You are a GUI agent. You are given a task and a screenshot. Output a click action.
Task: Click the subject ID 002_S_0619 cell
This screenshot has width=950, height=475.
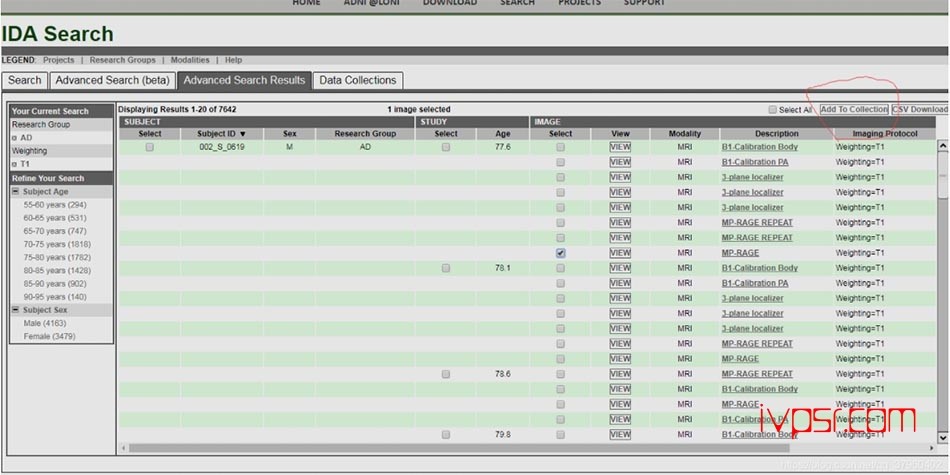222,147
